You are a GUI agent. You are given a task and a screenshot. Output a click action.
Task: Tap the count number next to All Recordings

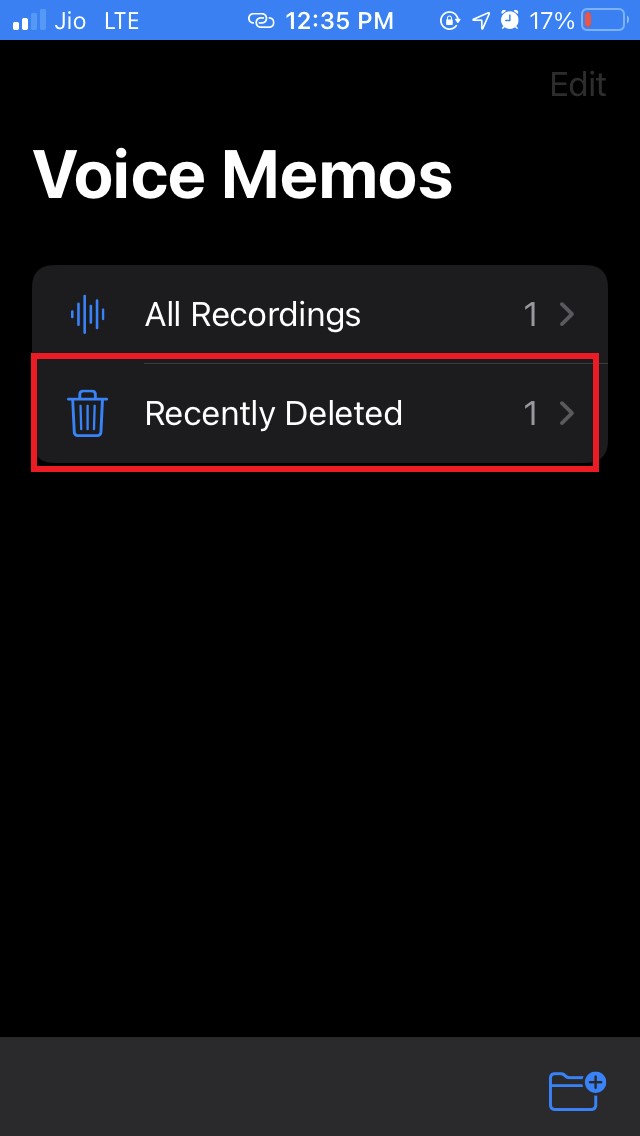[x=531, y=314]
